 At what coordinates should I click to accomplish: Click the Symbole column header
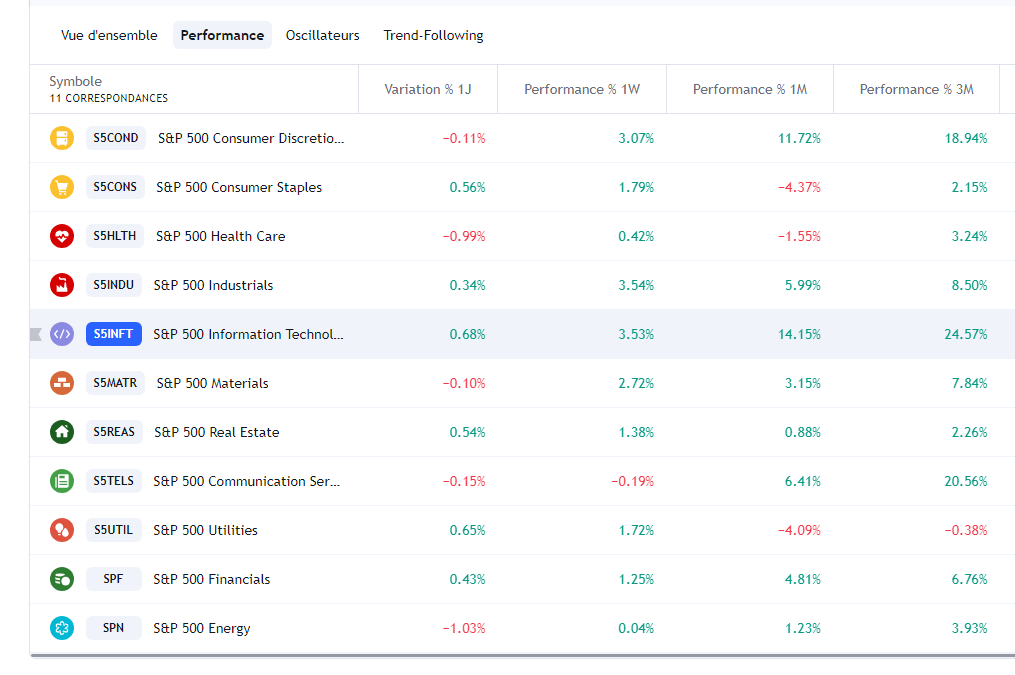coord(76,82)
